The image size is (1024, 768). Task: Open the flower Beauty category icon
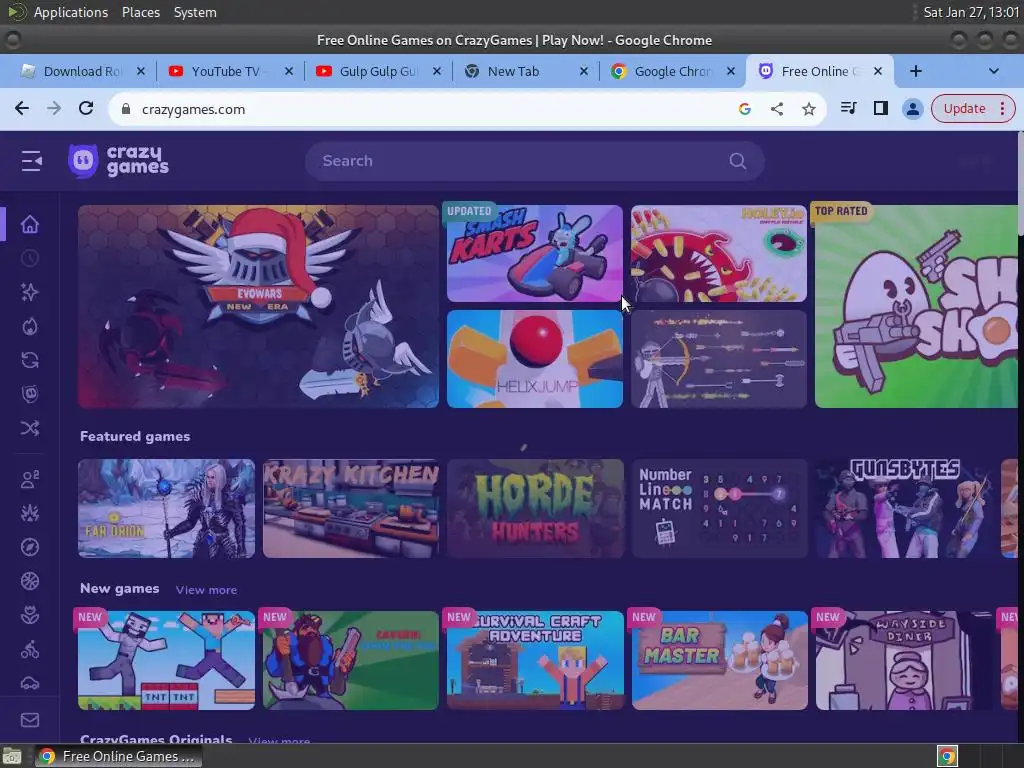pos(29,615)
